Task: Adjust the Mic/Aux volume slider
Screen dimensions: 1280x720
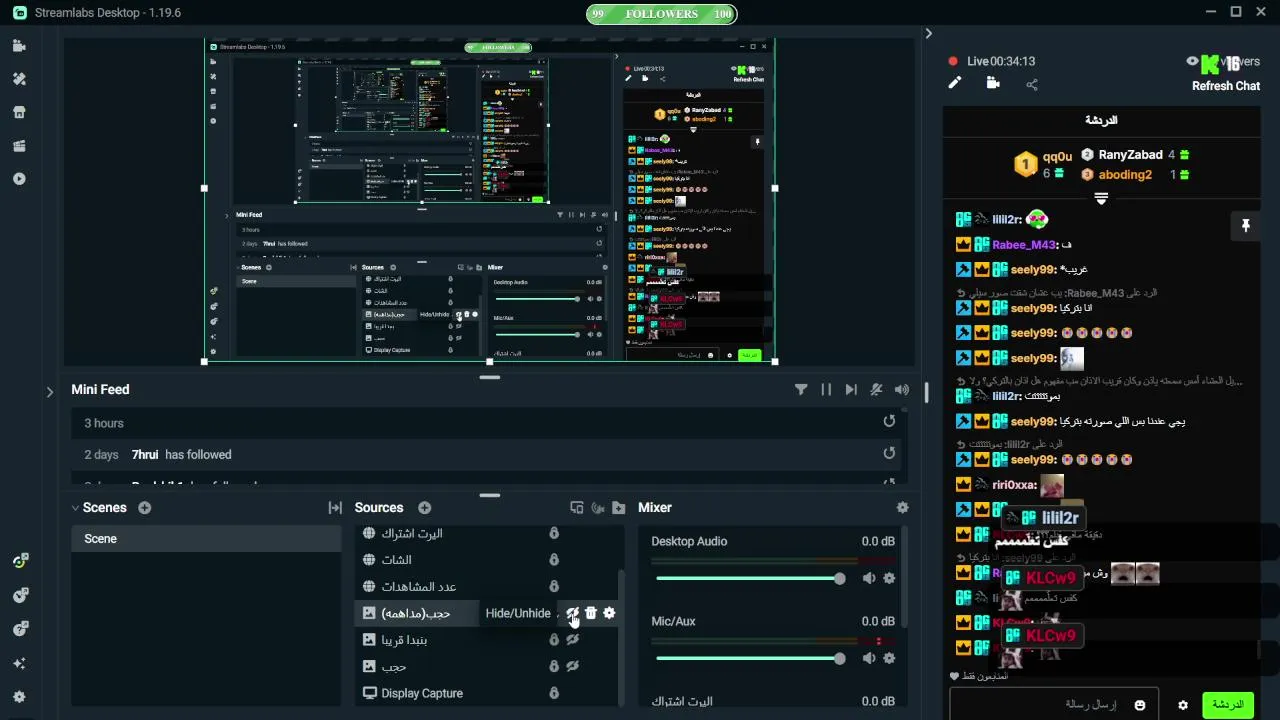Action: tap(750, 658)
